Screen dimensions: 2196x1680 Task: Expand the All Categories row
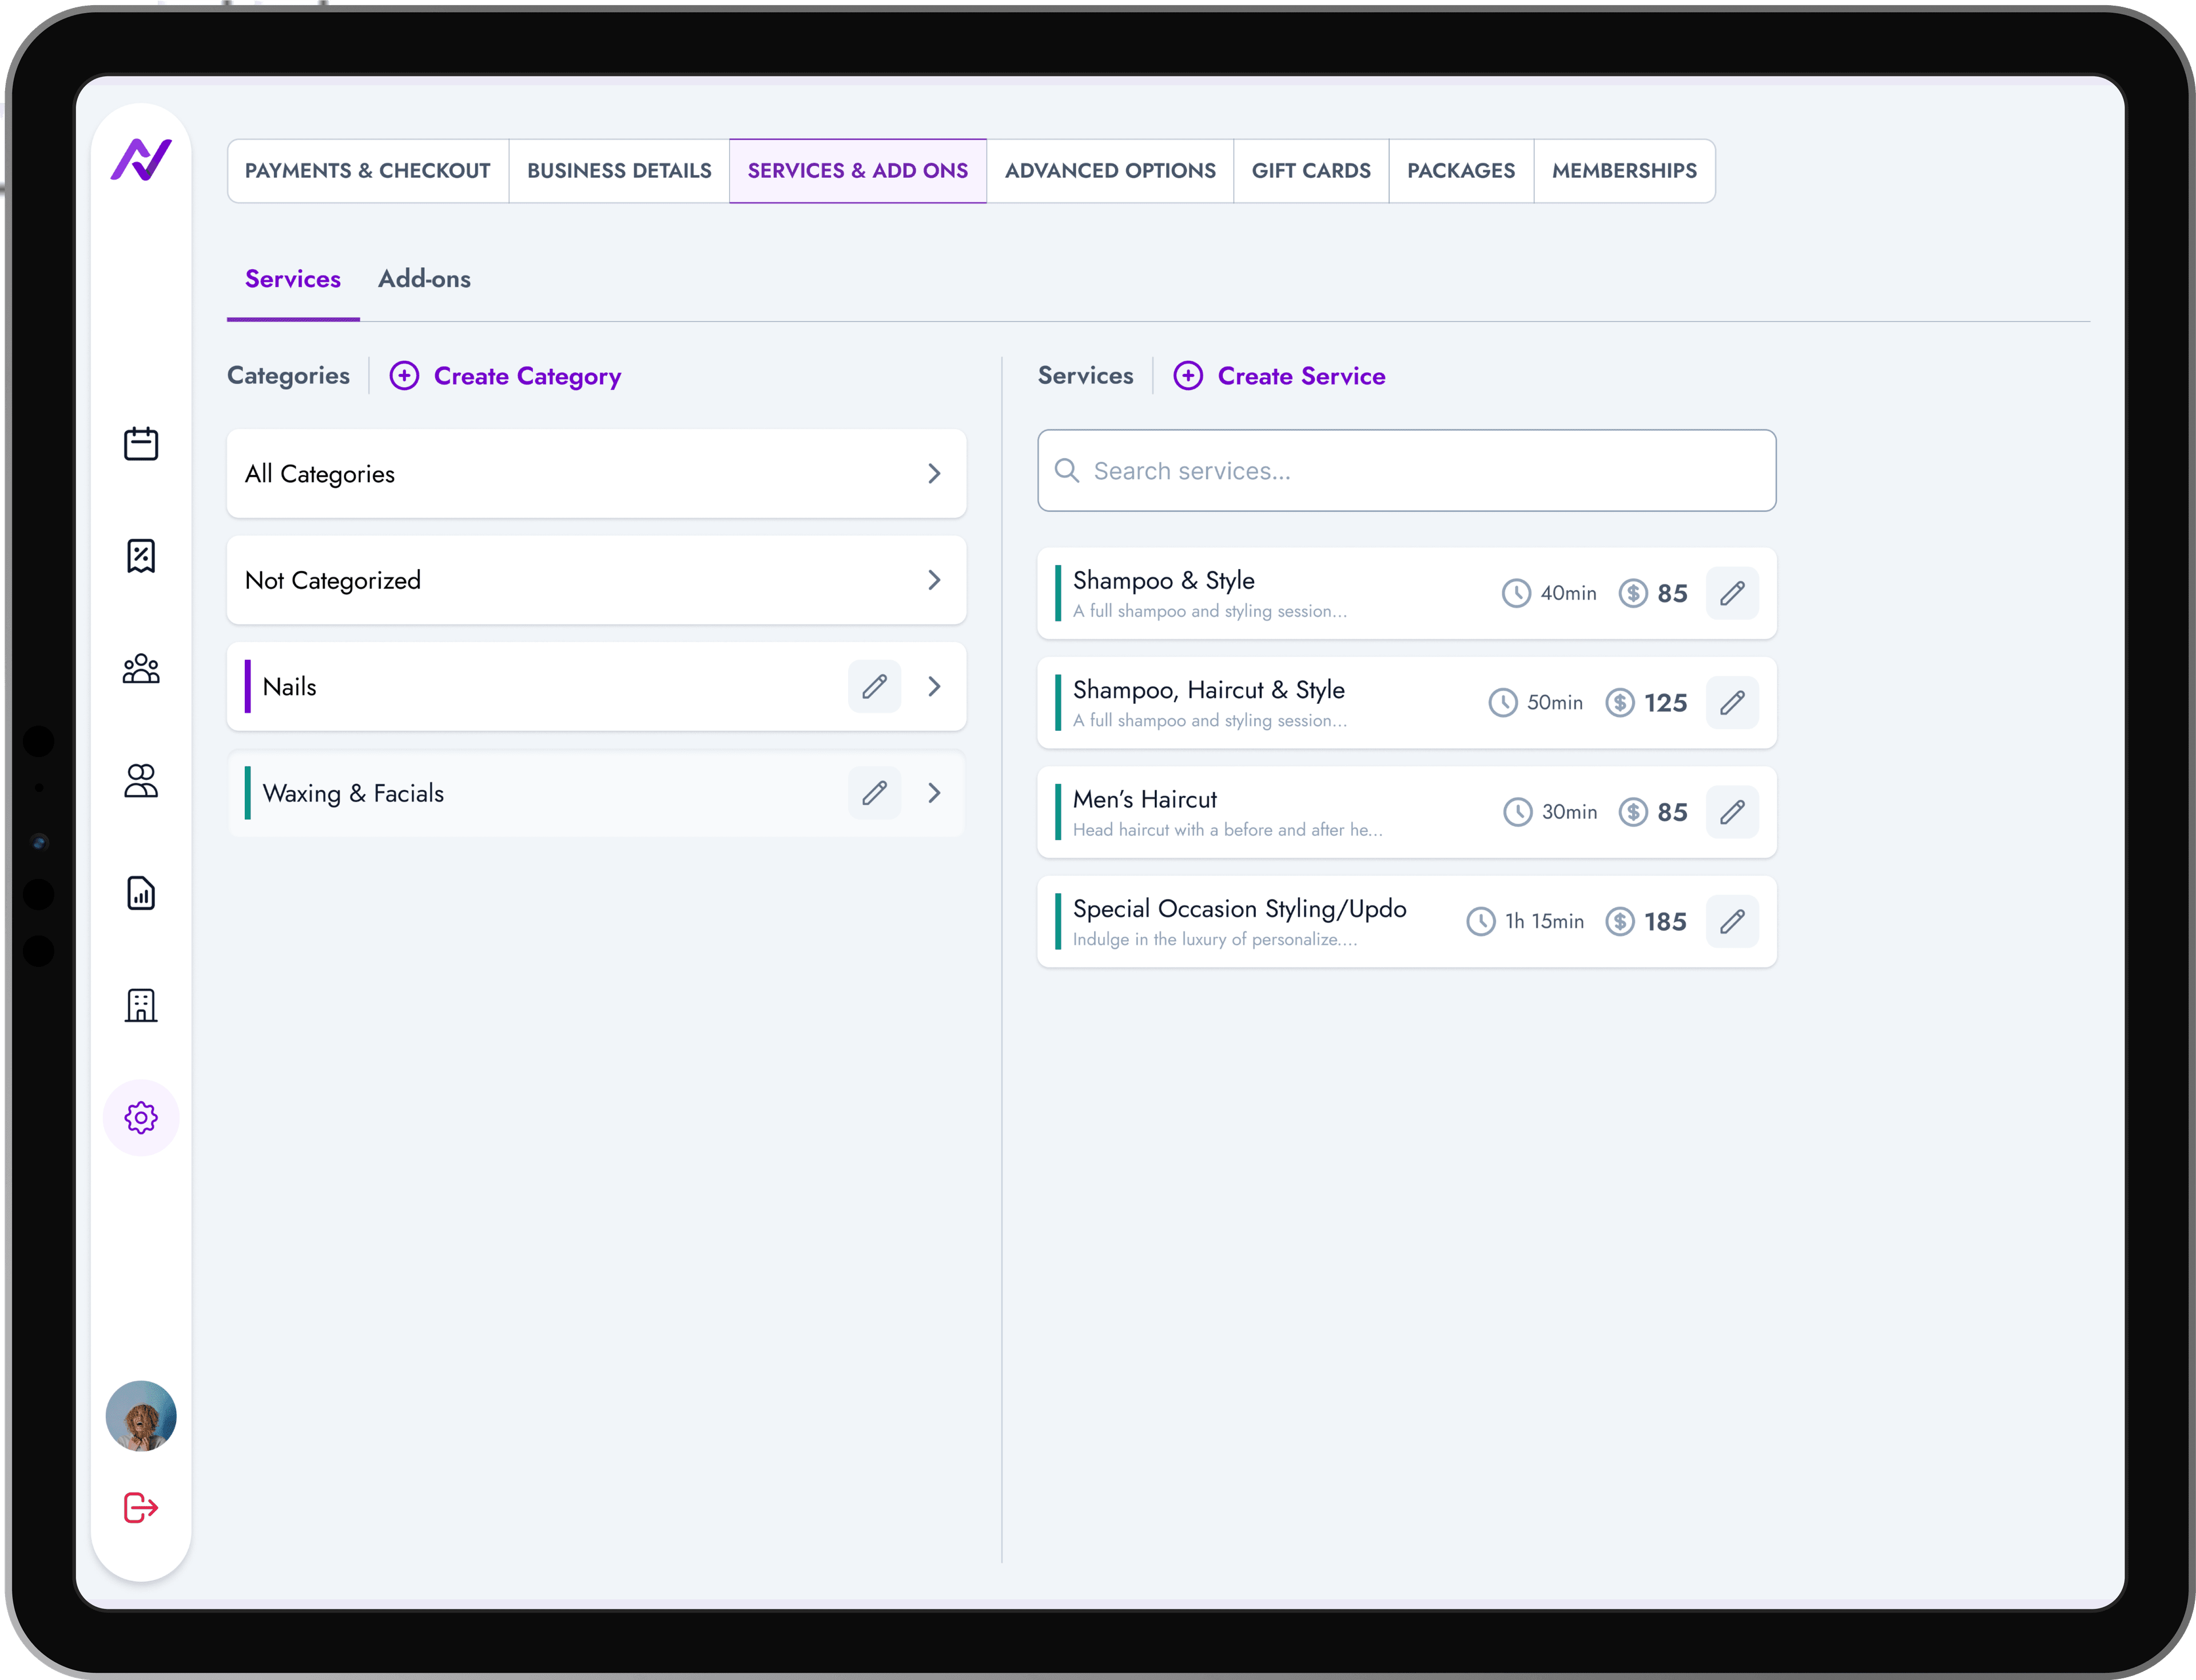point(935,473)
